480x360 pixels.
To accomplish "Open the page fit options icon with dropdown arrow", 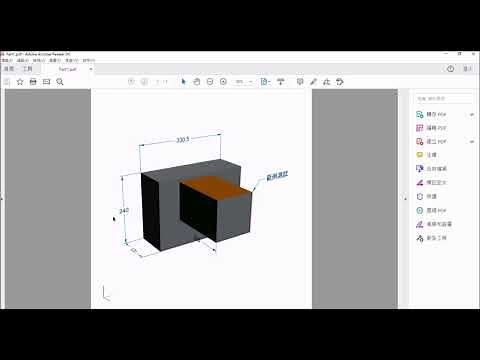I will (265, 82).
